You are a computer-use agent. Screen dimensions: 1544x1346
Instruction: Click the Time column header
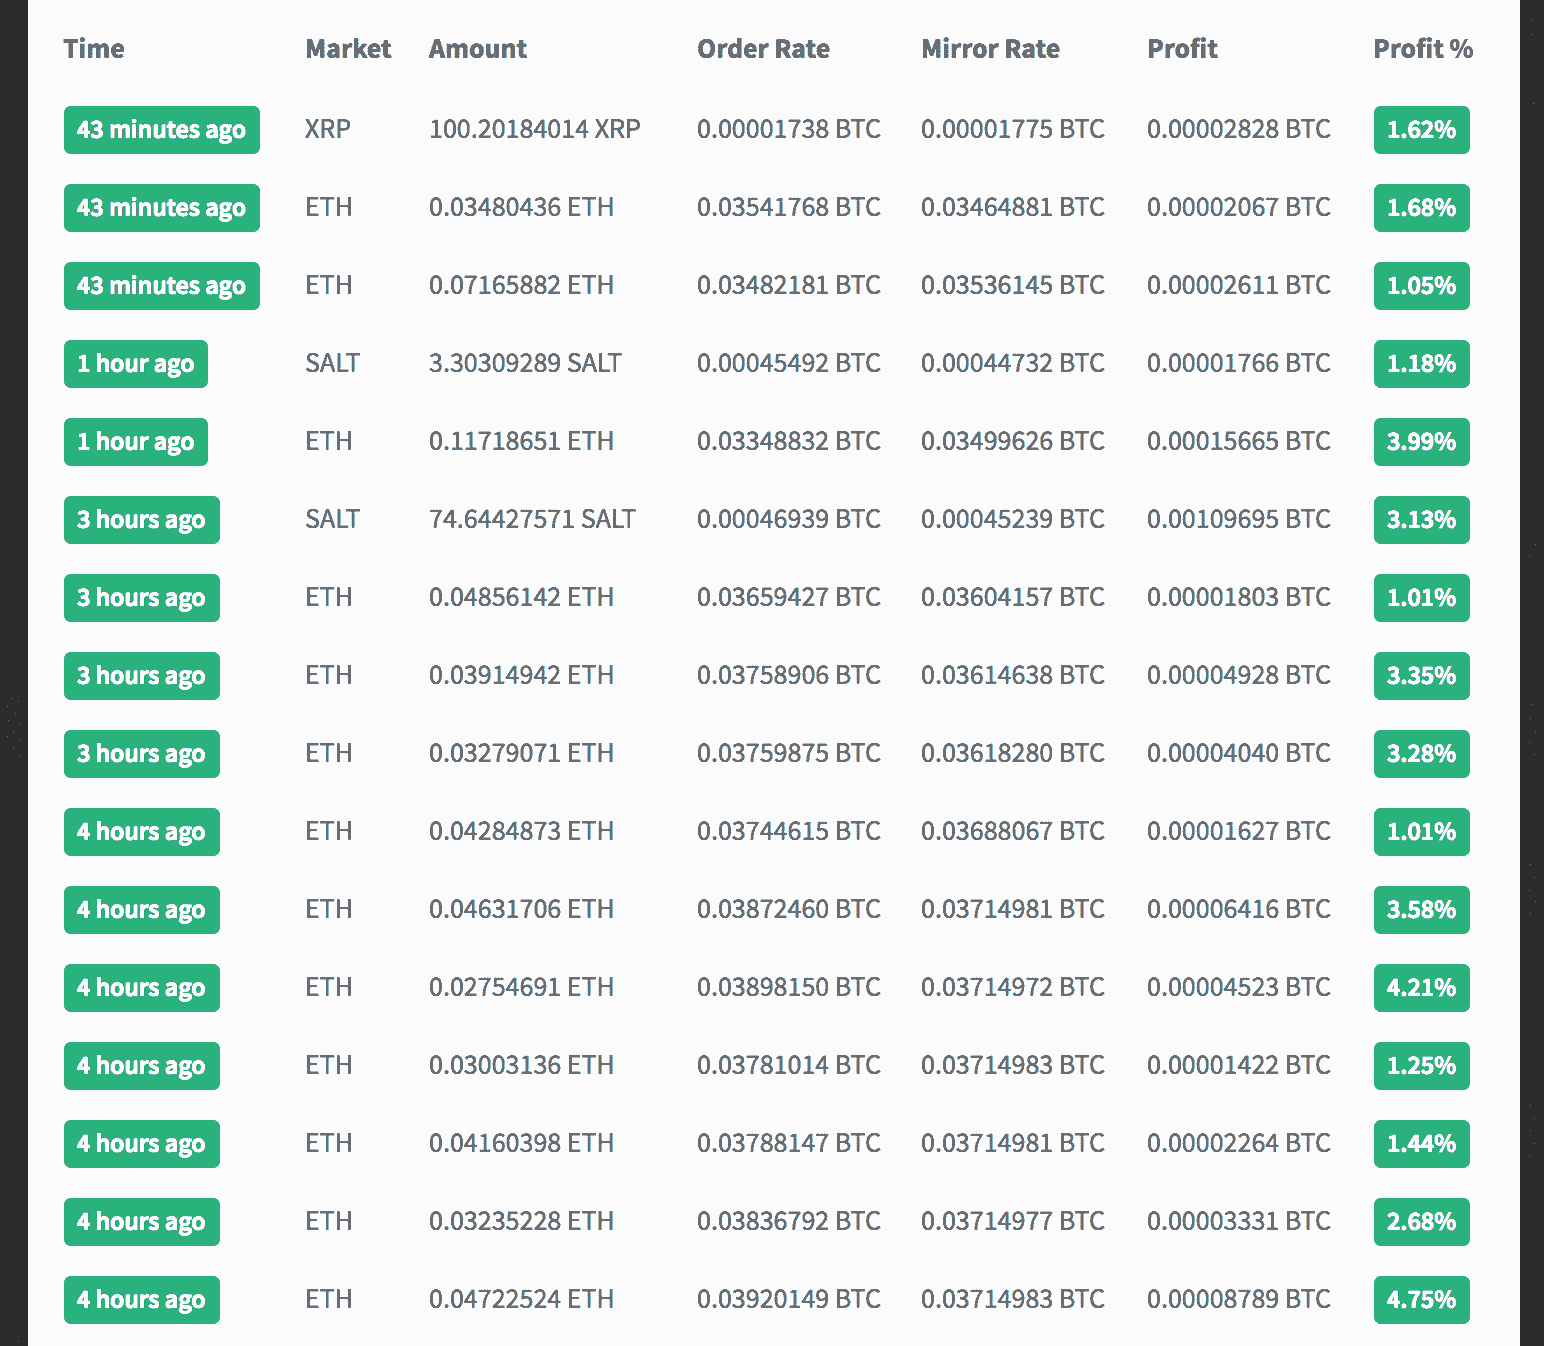94,49
